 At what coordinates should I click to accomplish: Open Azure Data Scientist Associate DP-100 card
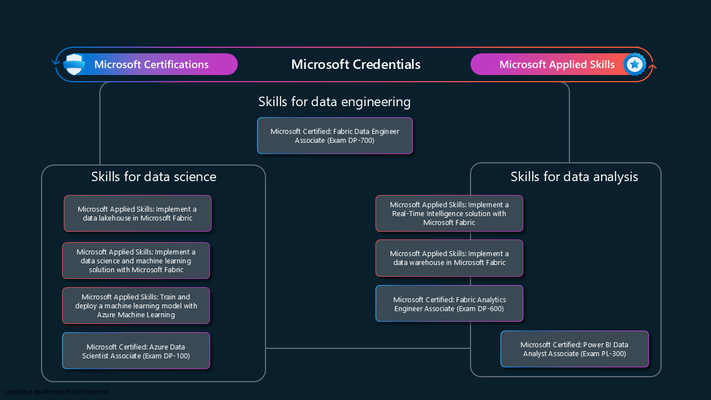coord(136,351)
